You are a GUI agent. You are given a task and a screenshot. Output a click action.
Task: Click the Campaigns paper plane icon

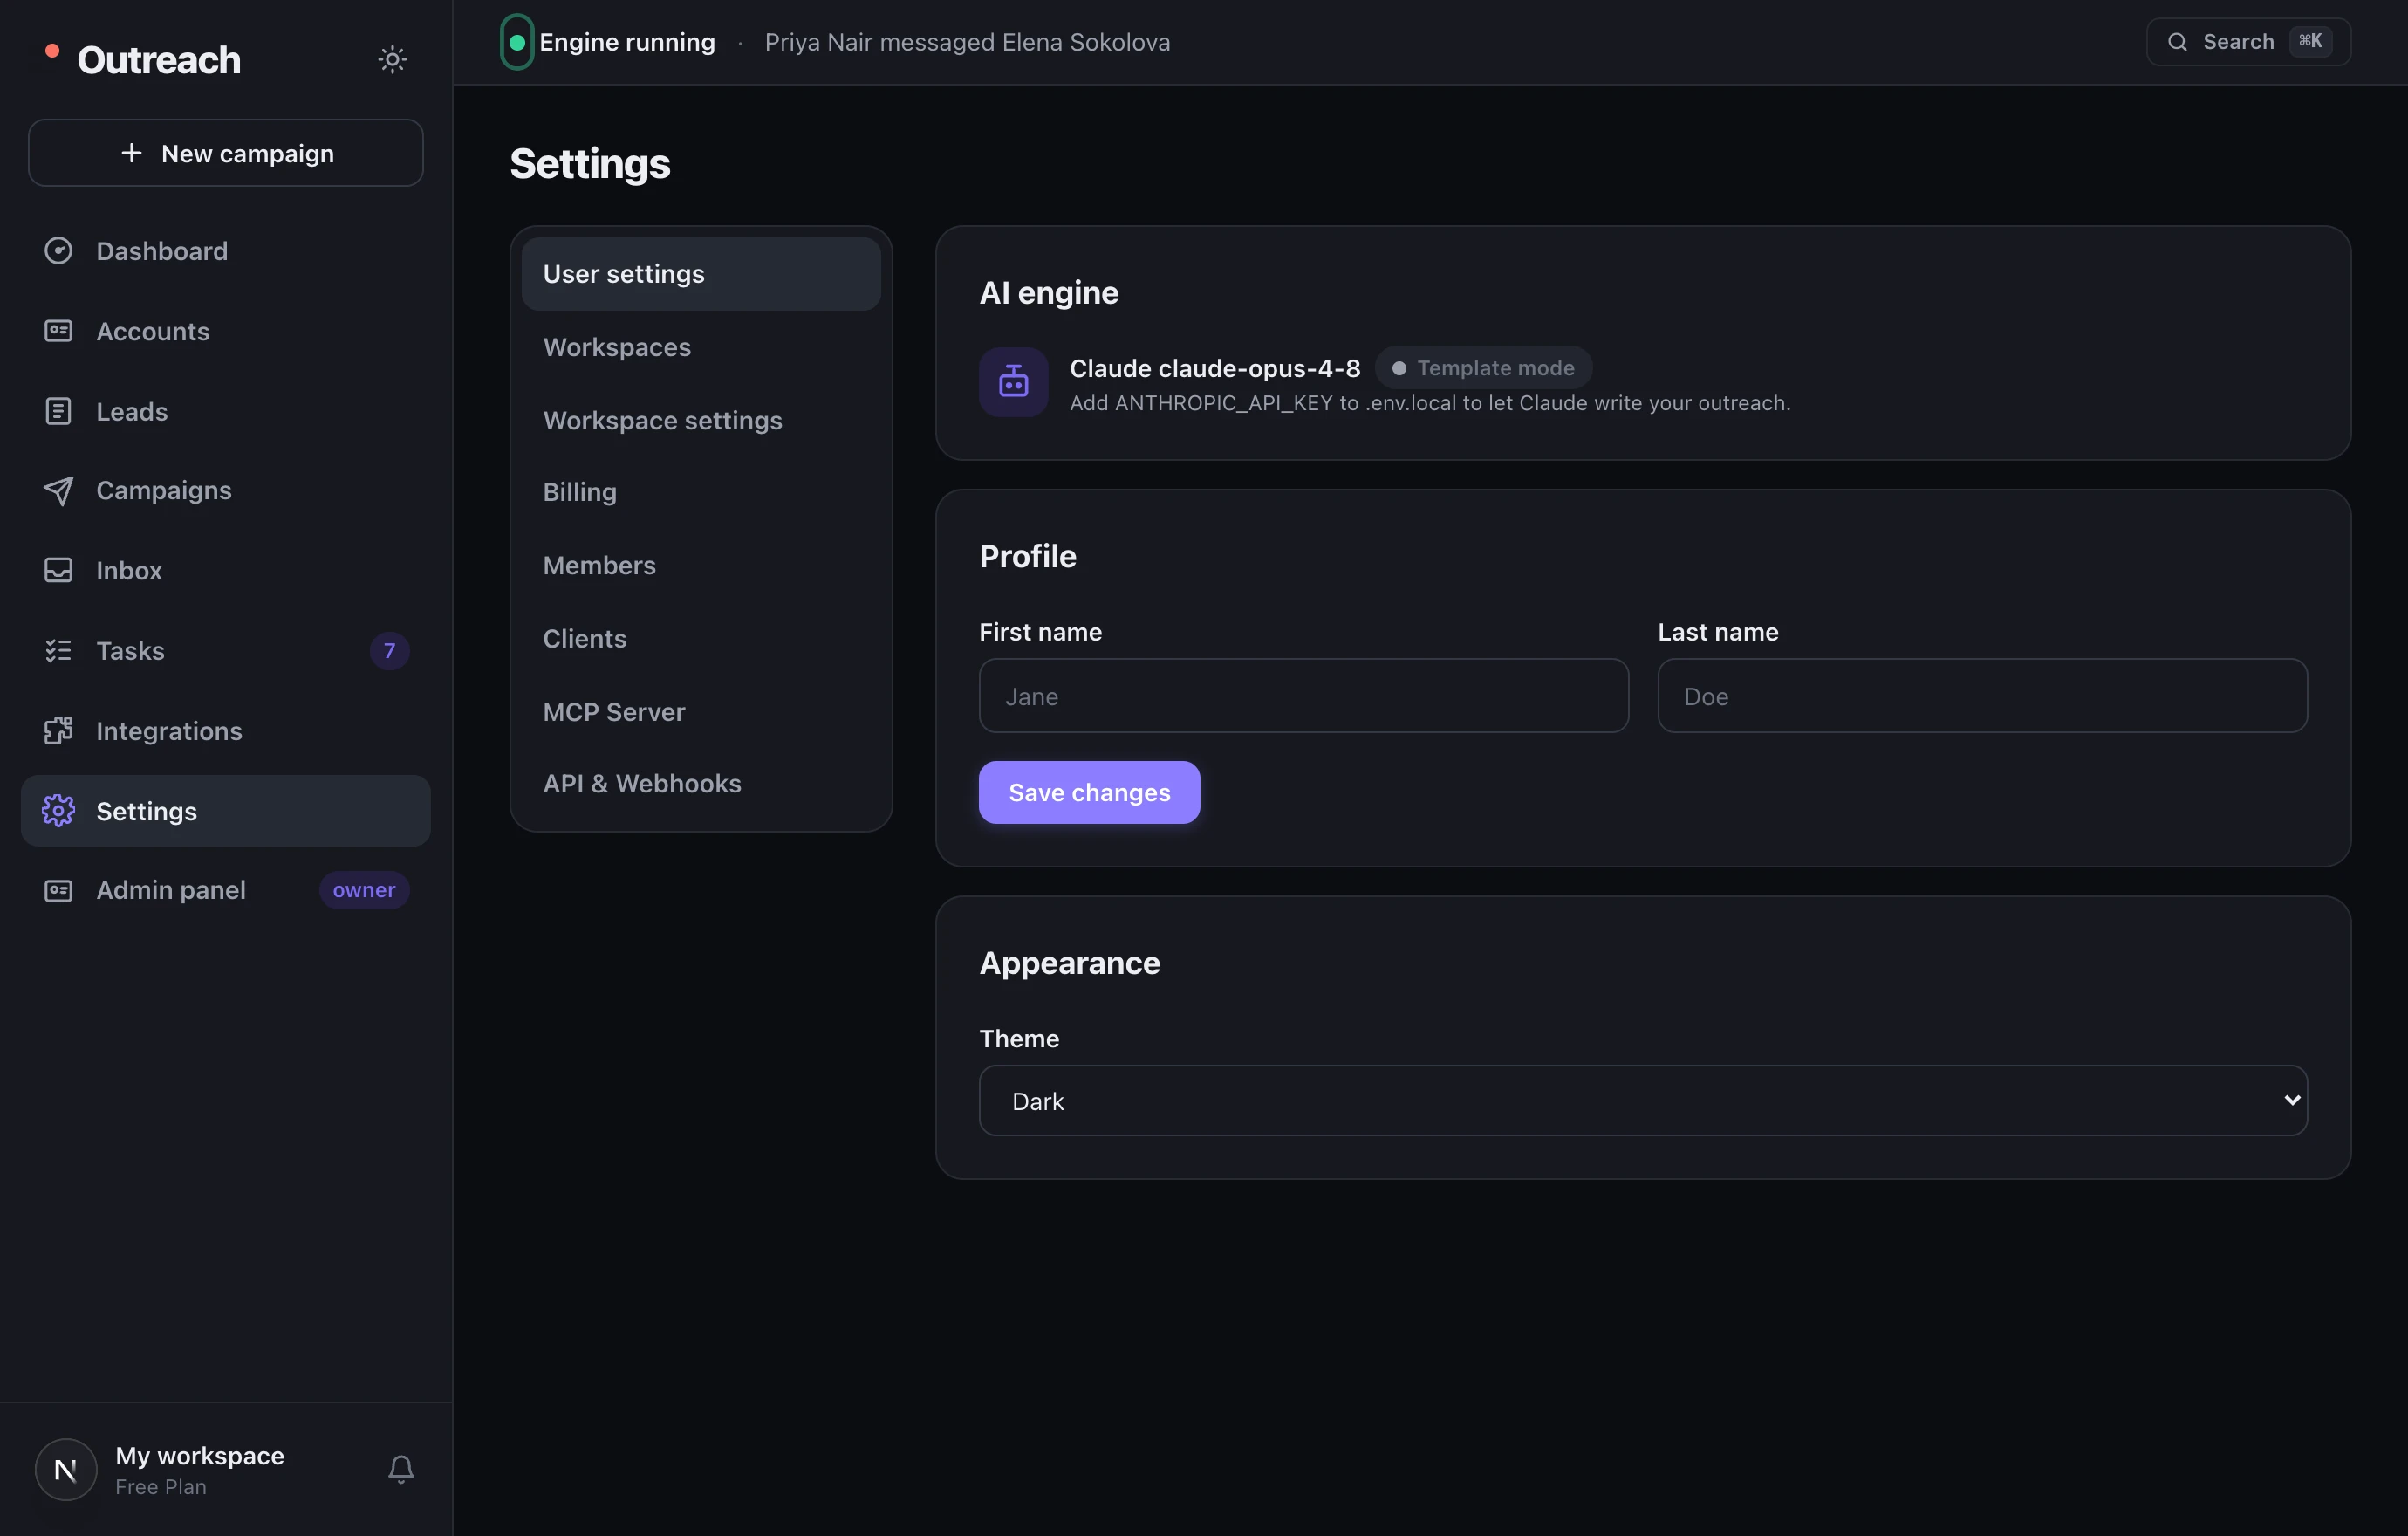coord(58,490)
